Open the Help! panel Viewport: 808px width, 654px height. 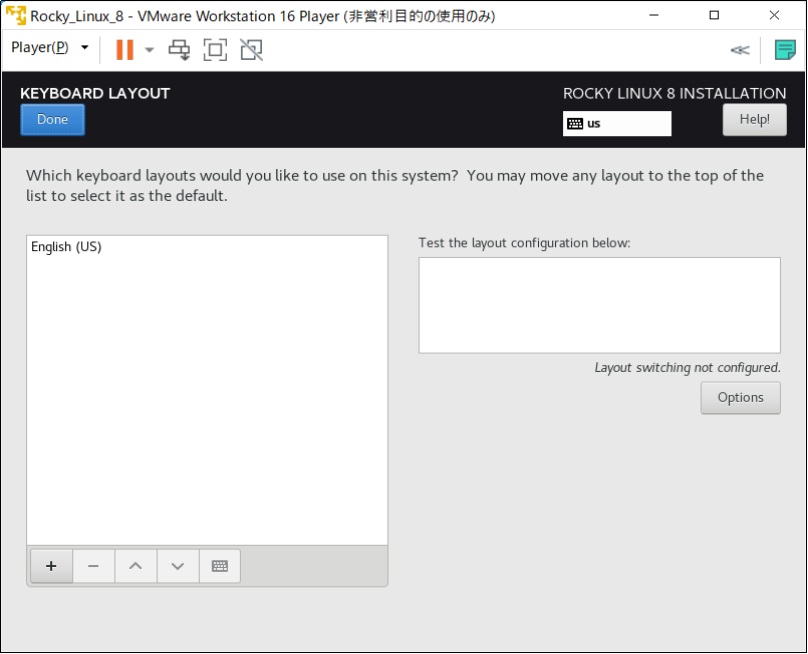(x=754, y=119)
